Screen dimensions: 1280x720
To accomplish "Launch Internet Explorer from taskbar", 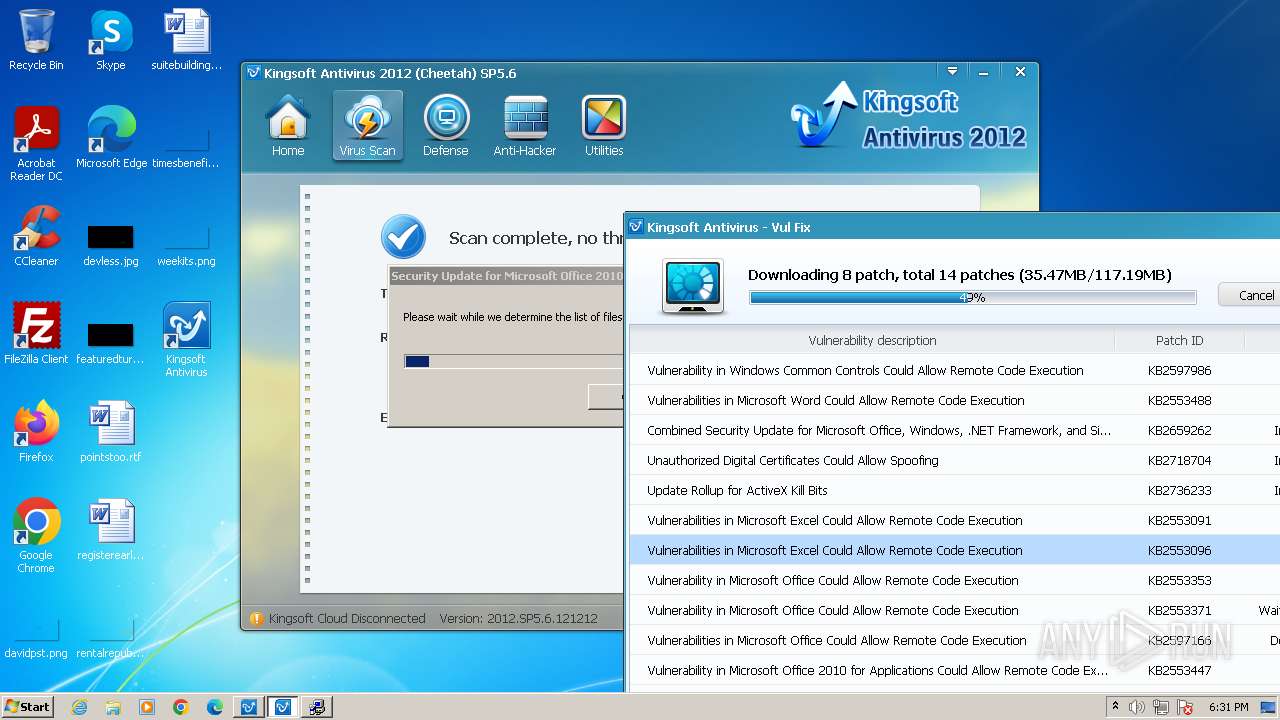I will (79, 707).
